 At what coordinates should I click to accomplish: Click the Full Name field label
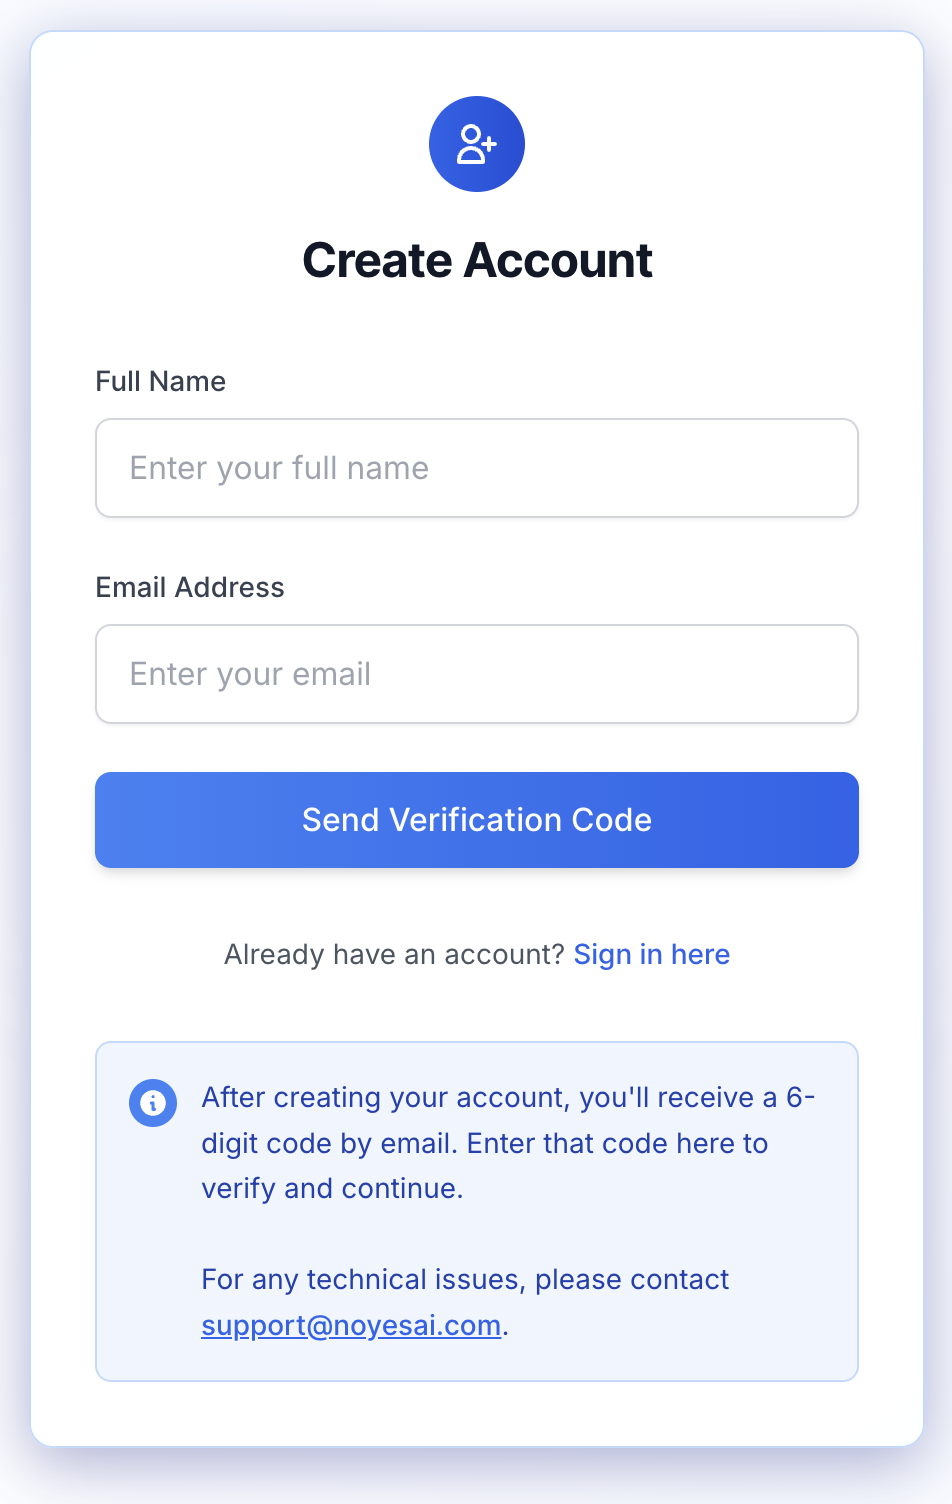tap(160, 381)
